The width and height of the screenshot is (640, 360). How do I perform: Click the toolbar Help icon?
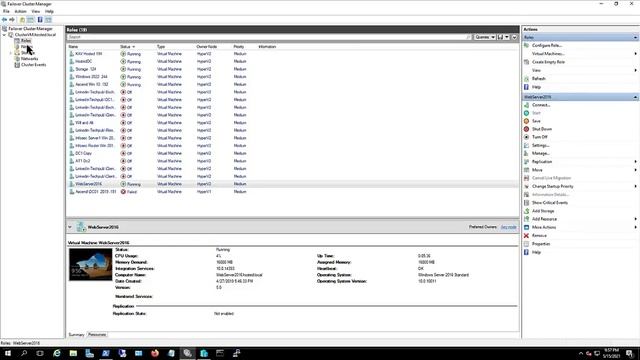[40, 20]
